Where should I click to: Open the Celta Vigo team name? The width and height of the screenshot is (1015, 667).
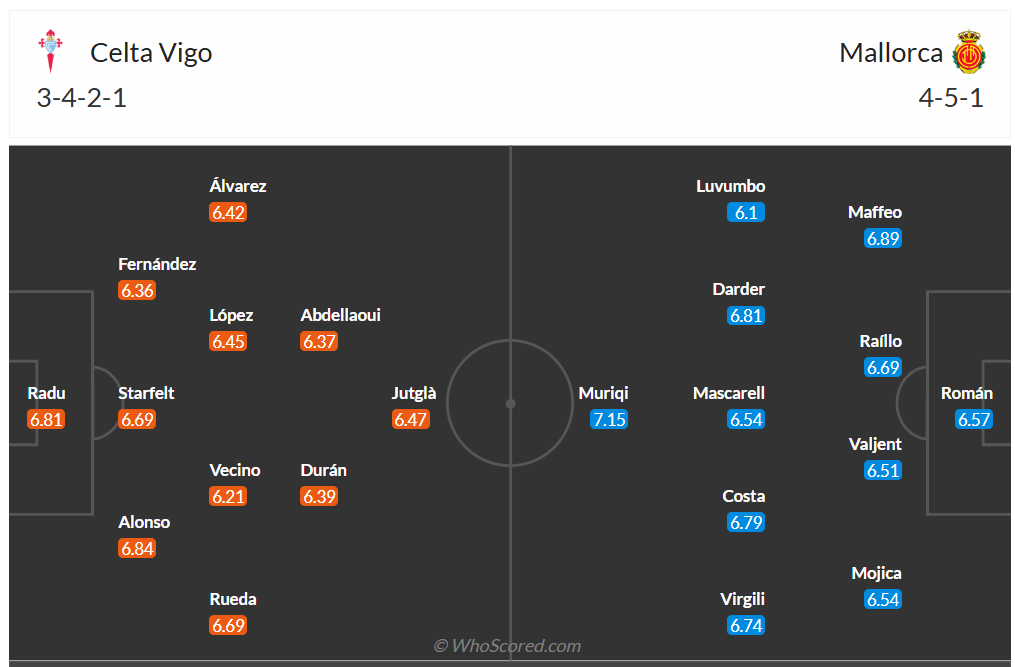click(x=151, y=52)
